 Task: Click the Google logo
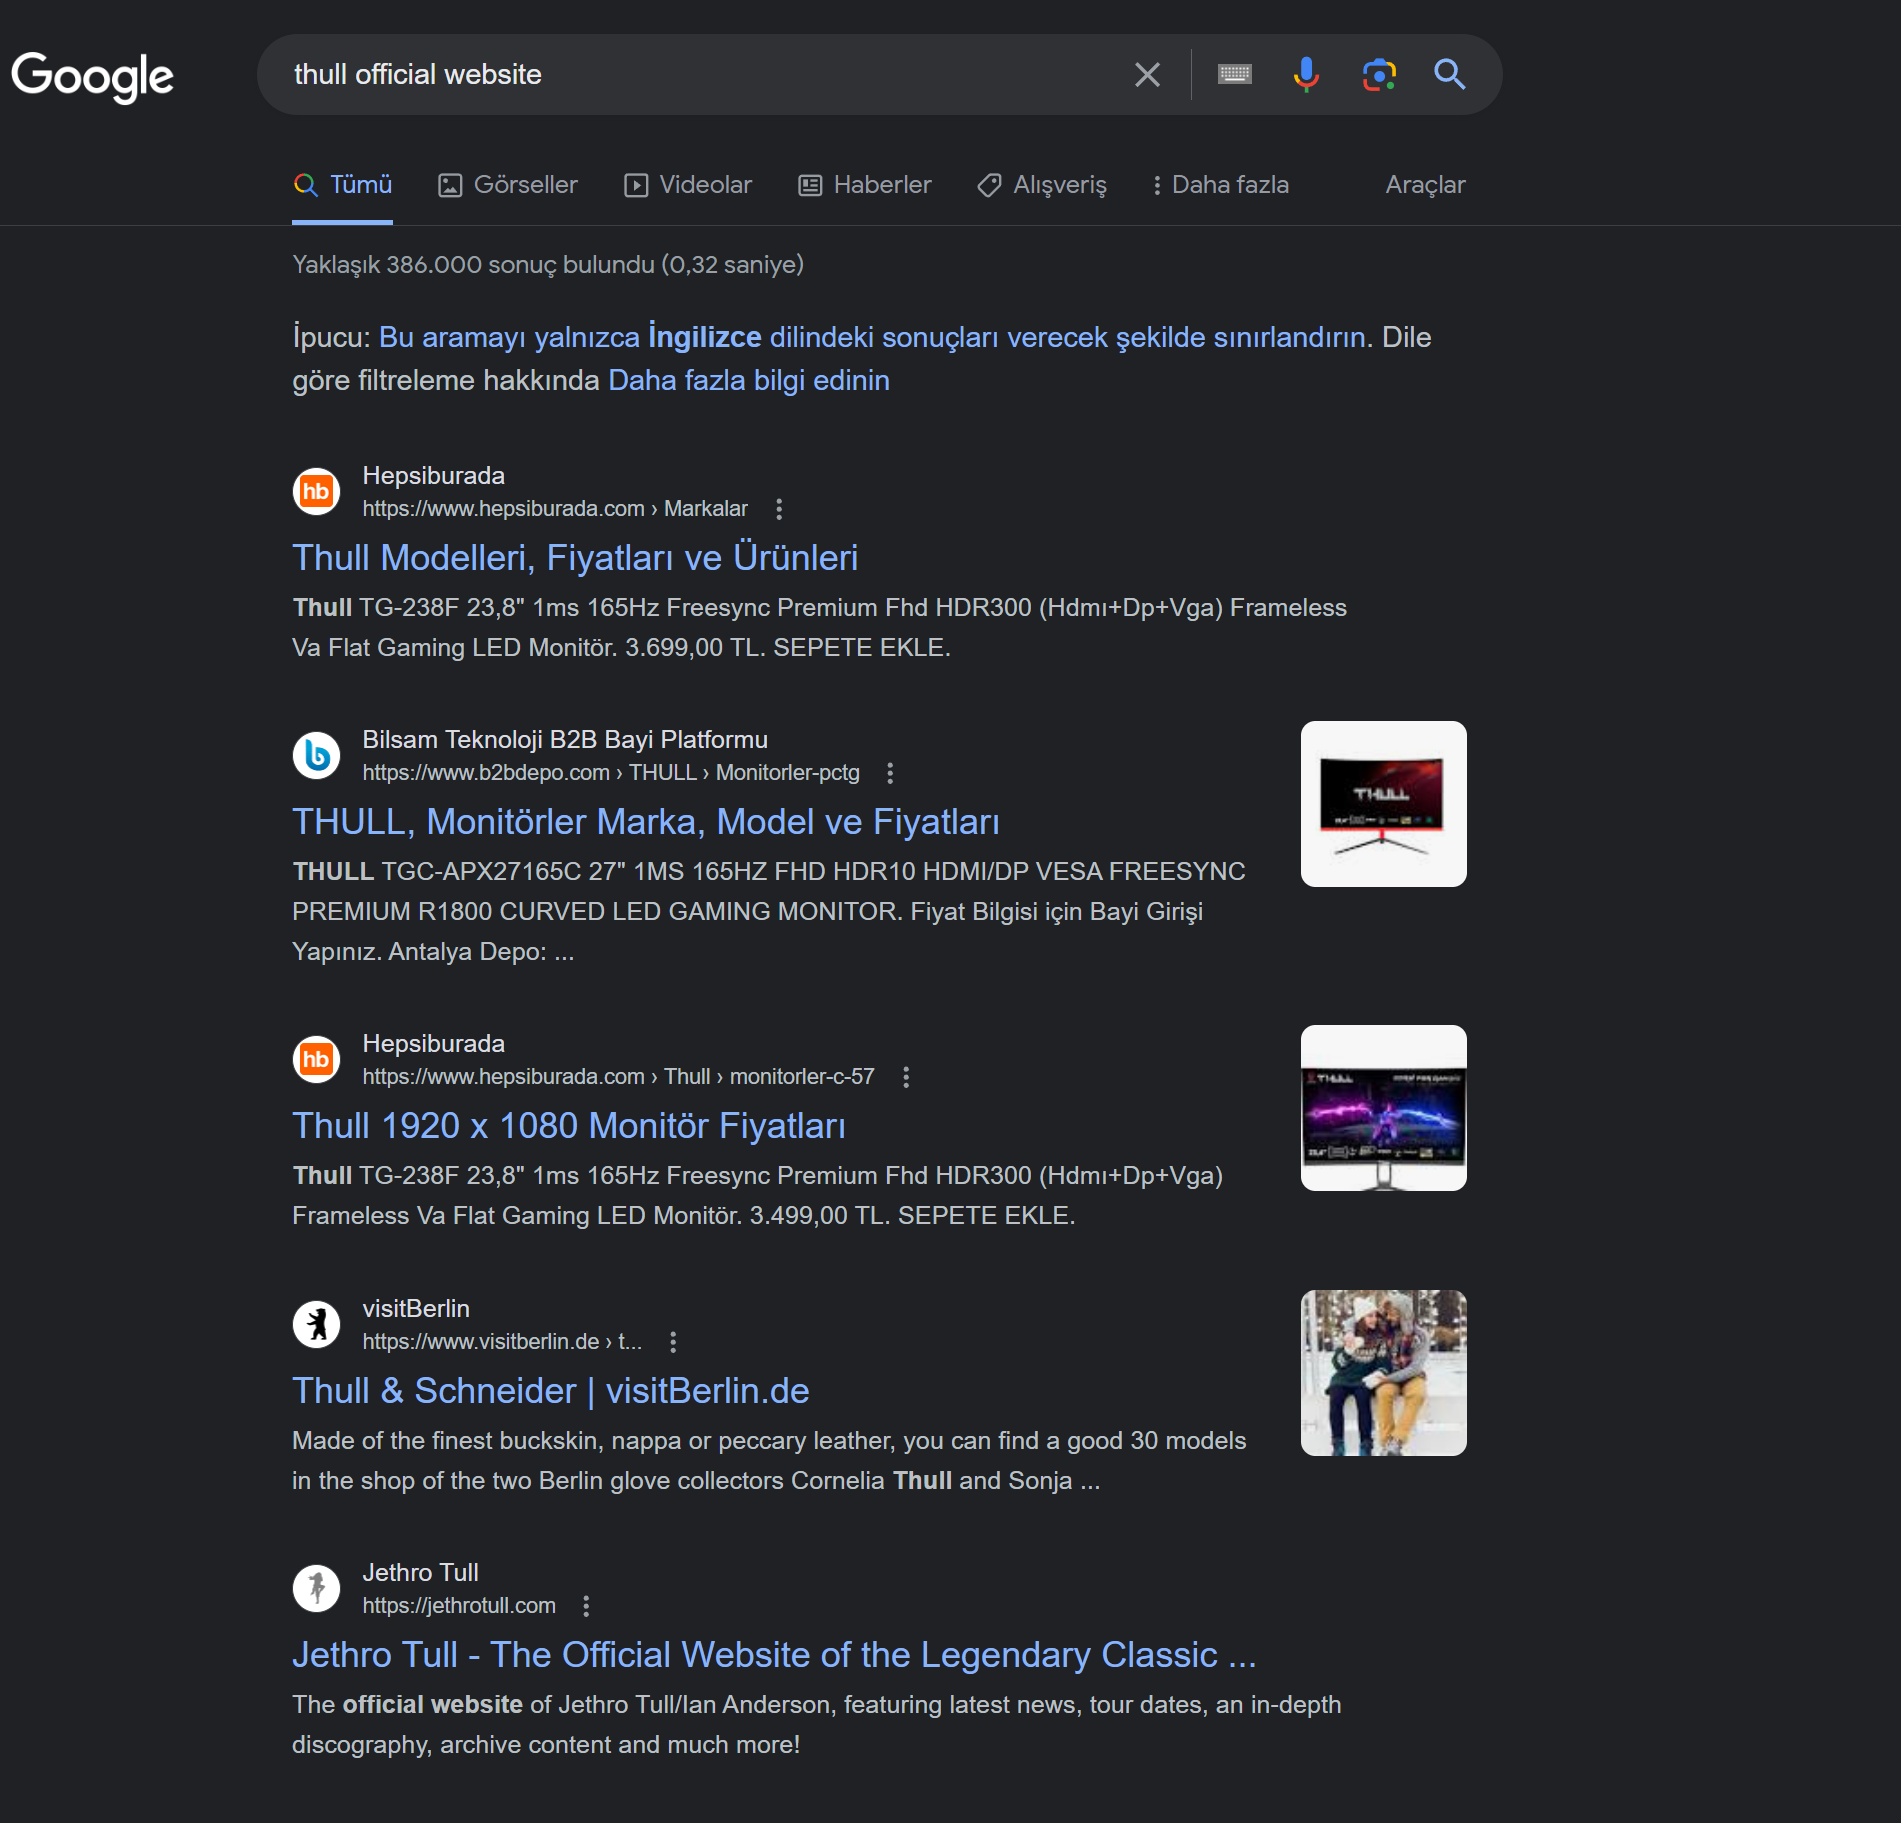click(92, 77)
